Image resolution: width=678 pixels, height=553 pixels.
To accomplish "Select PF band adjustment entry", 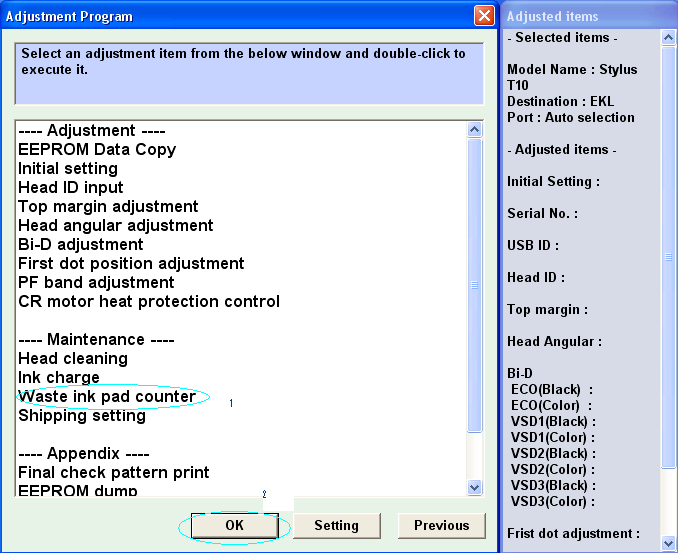I will (96, 282).
